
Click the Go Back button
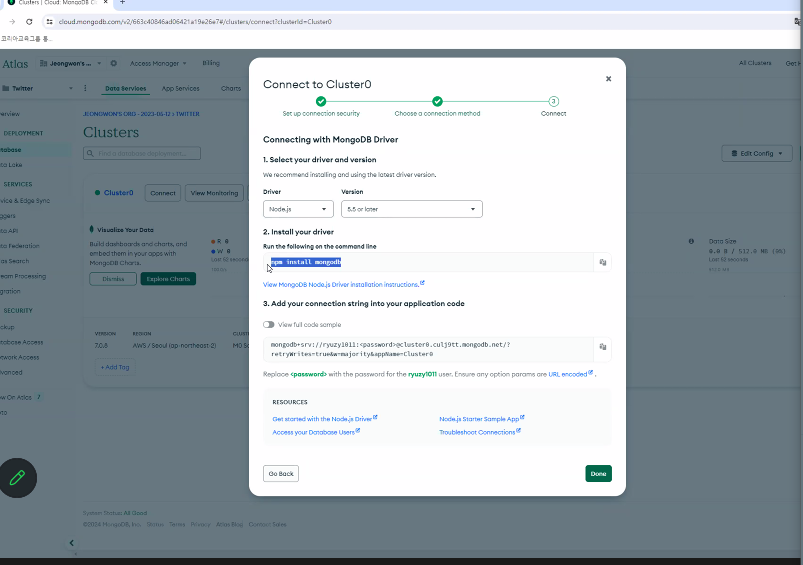(x=281, y=474)
